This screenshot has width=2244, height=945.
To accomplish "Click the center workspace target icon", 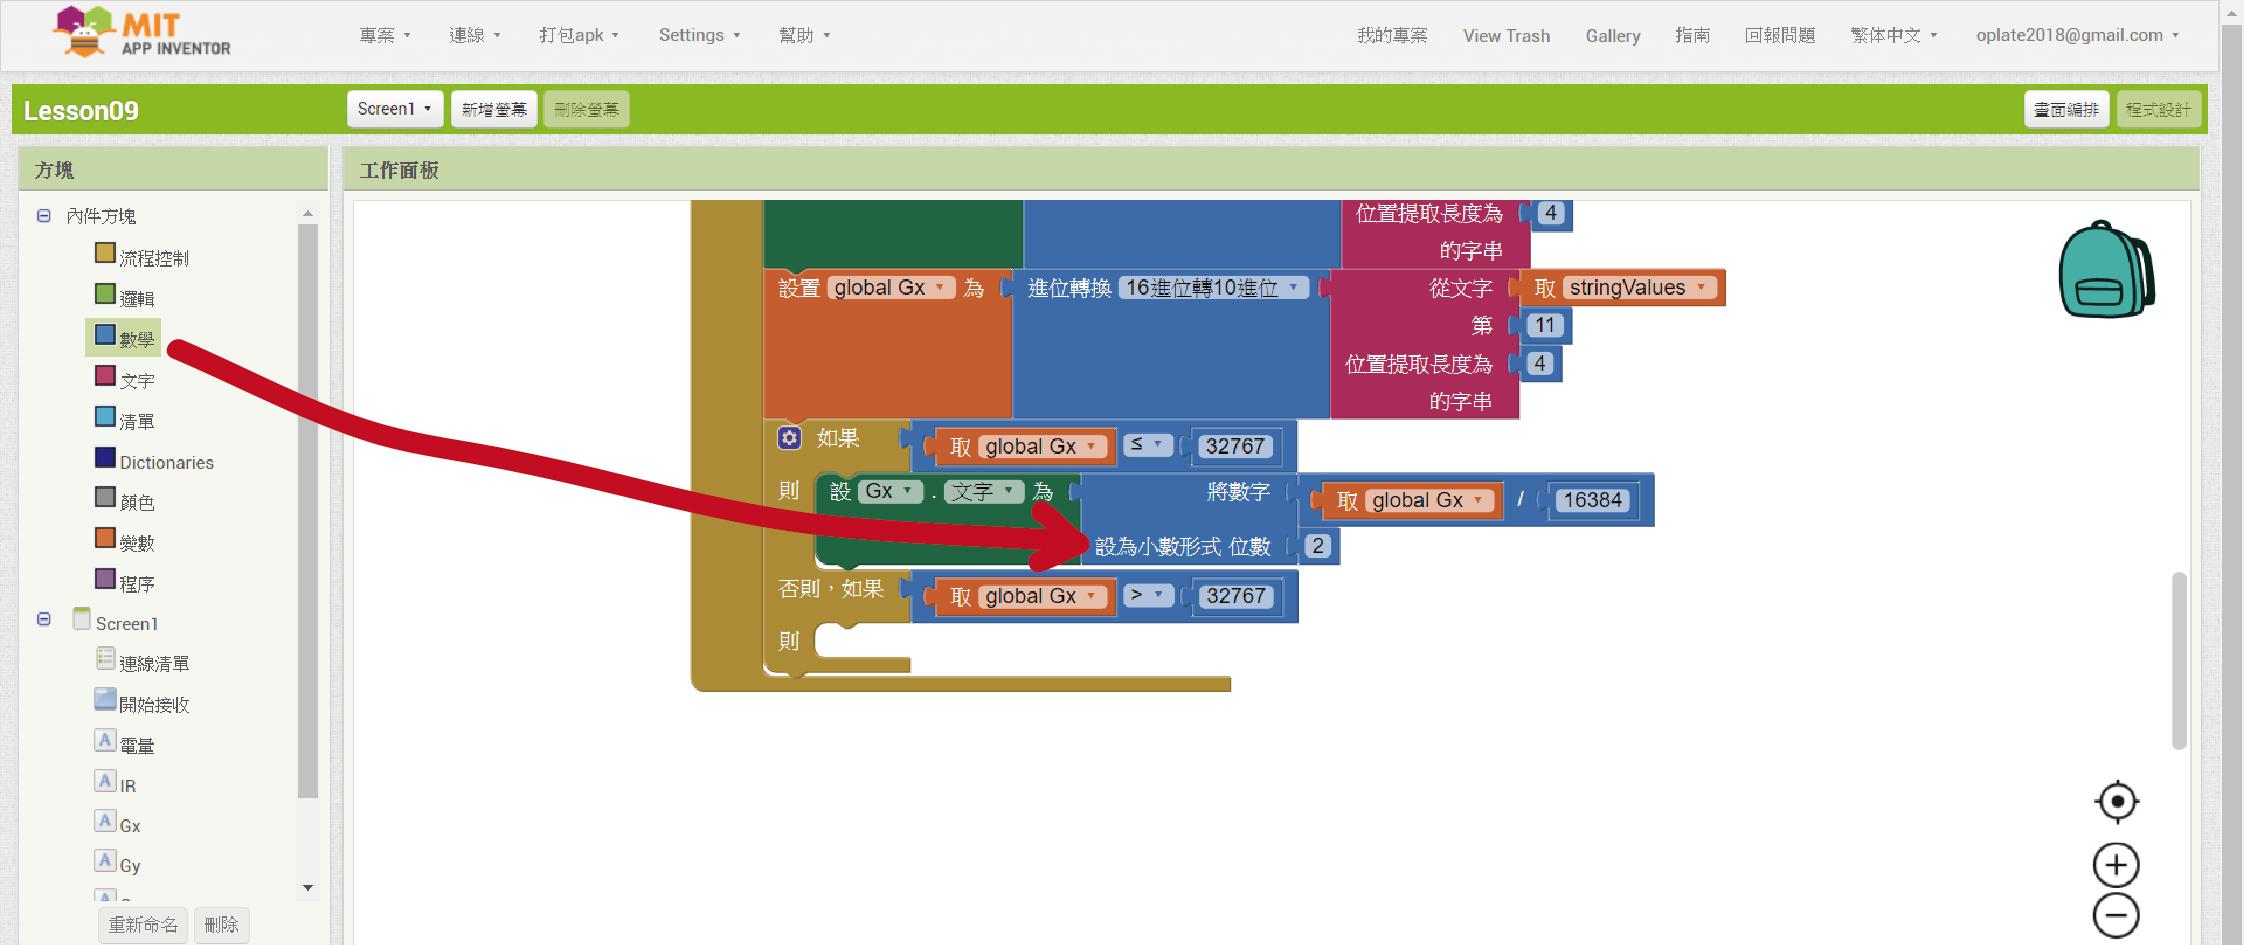I will point(2116,801).
